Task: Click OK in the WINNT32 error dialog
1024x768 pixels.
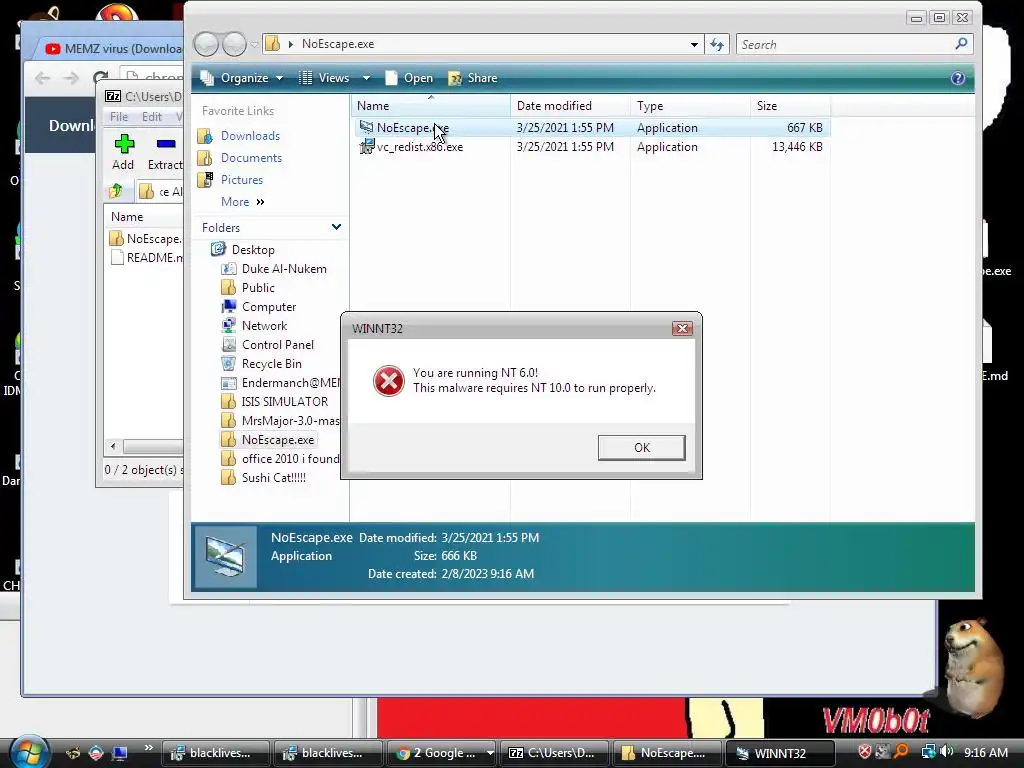Action: tap(641, 447)
